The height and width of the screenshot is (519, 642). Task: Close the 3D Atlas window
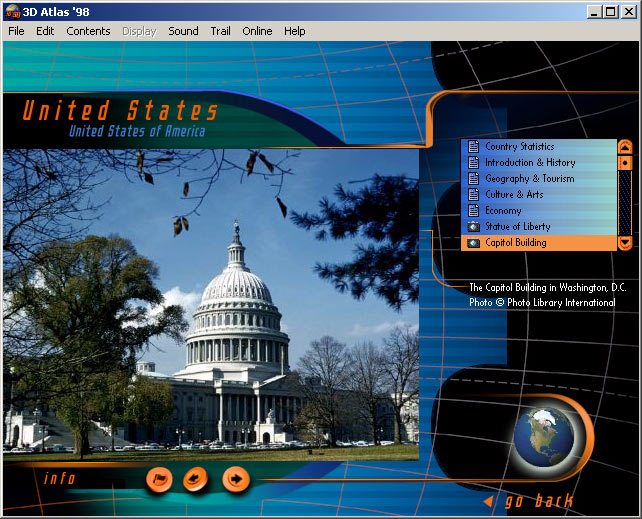(x=628, y=12)
